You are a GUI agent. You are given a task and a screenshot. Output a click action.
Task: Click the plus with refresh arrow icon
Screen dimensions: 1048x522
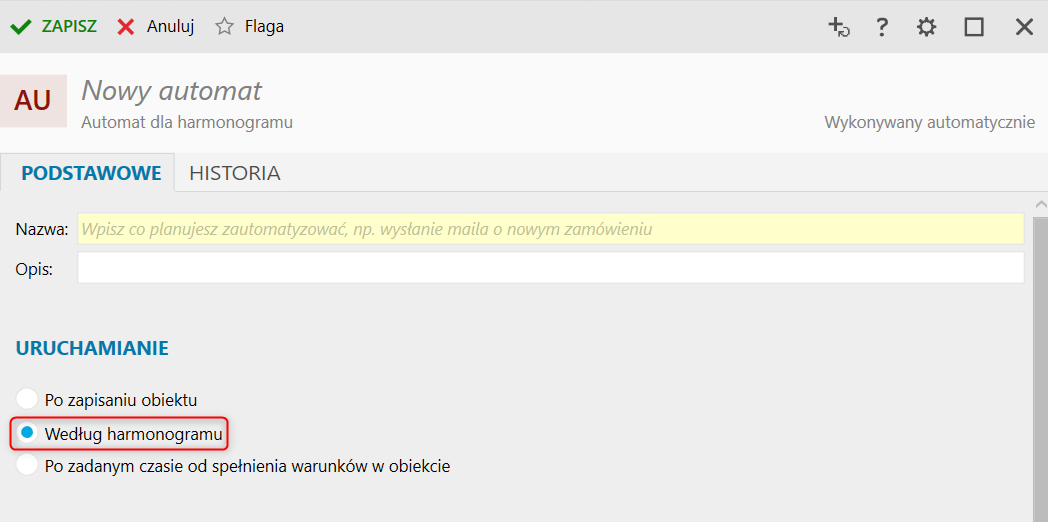838,27
